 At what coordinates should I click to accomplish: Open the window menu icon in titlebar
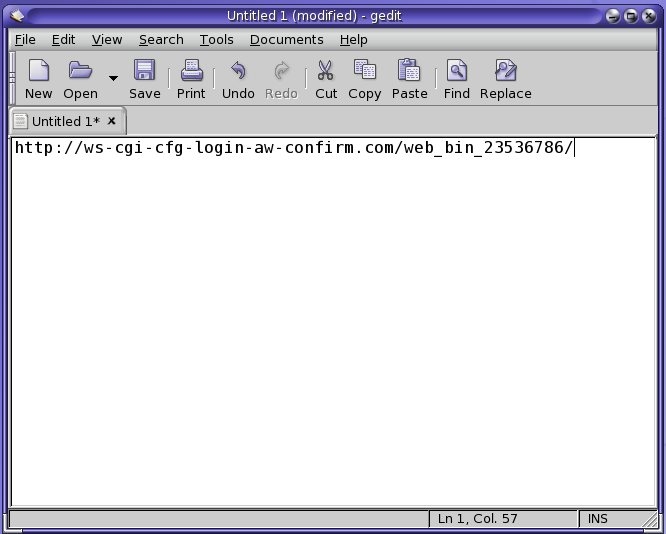click(x=17, y=16)
